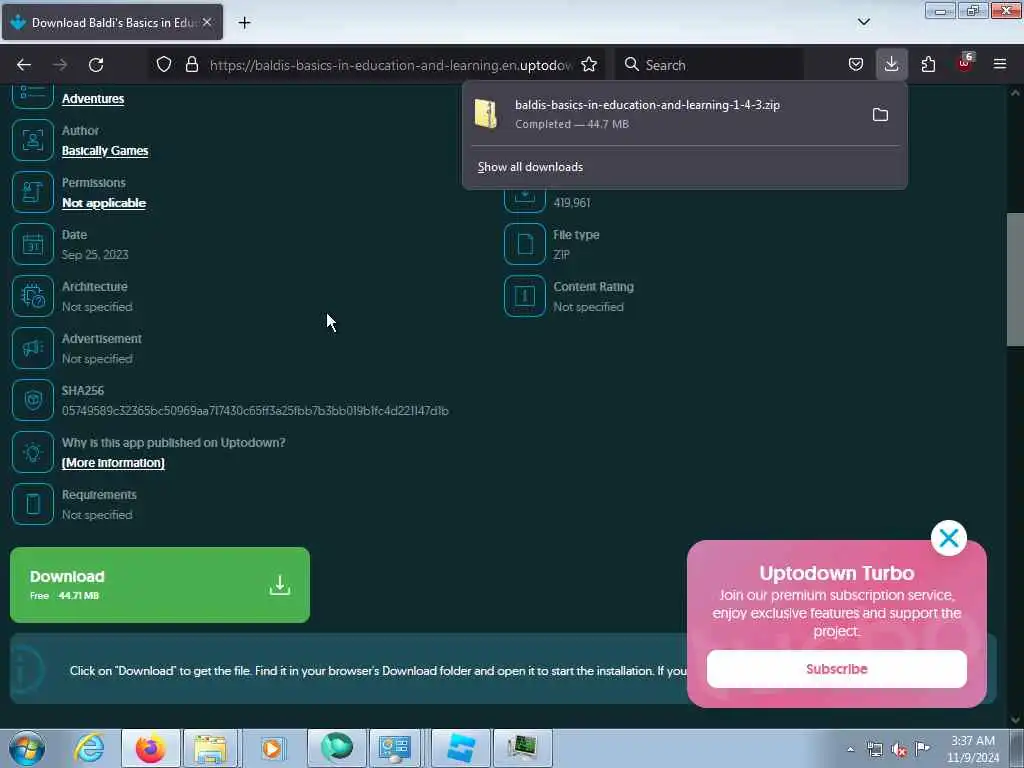The image size is (1024, 768).
Task: Open Windows Explorer from taskbar
Action: (210, 748)
